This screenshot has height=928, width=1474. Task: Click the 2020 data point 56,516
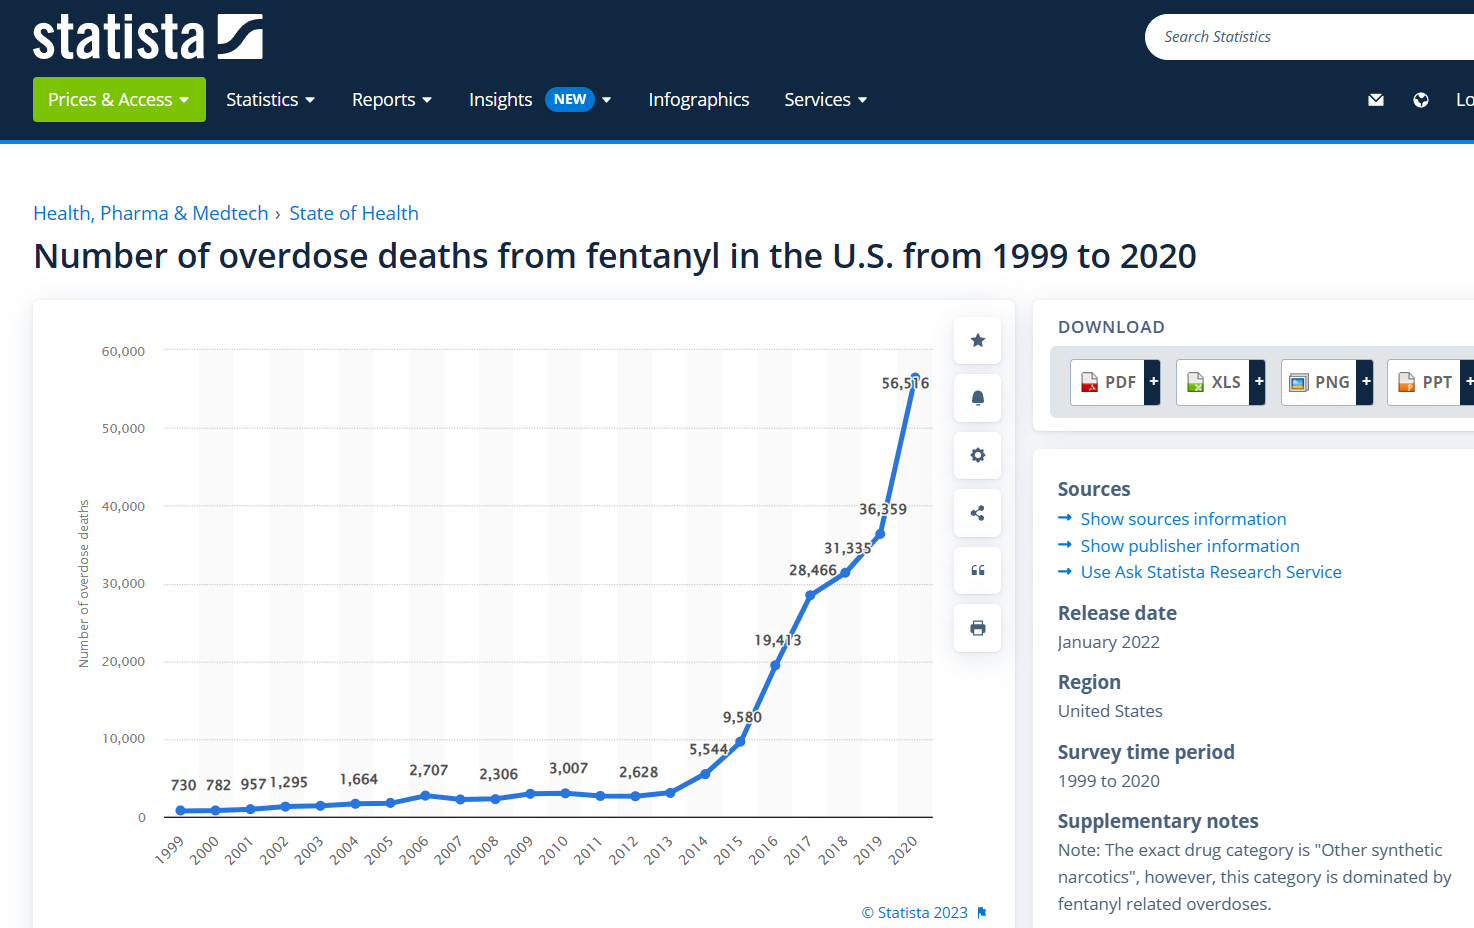click(915, 378)
